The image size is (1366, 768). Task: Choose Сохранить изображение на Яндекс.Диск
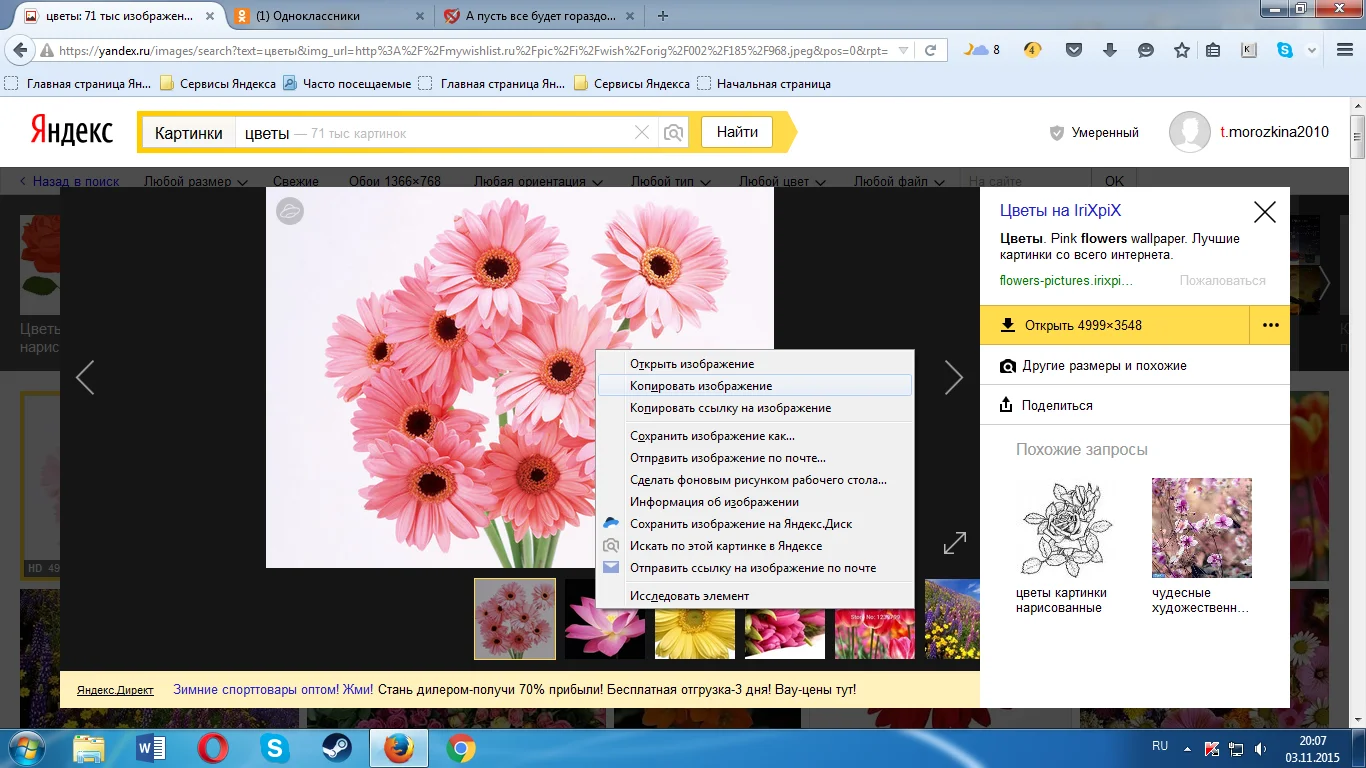point(740,523)
